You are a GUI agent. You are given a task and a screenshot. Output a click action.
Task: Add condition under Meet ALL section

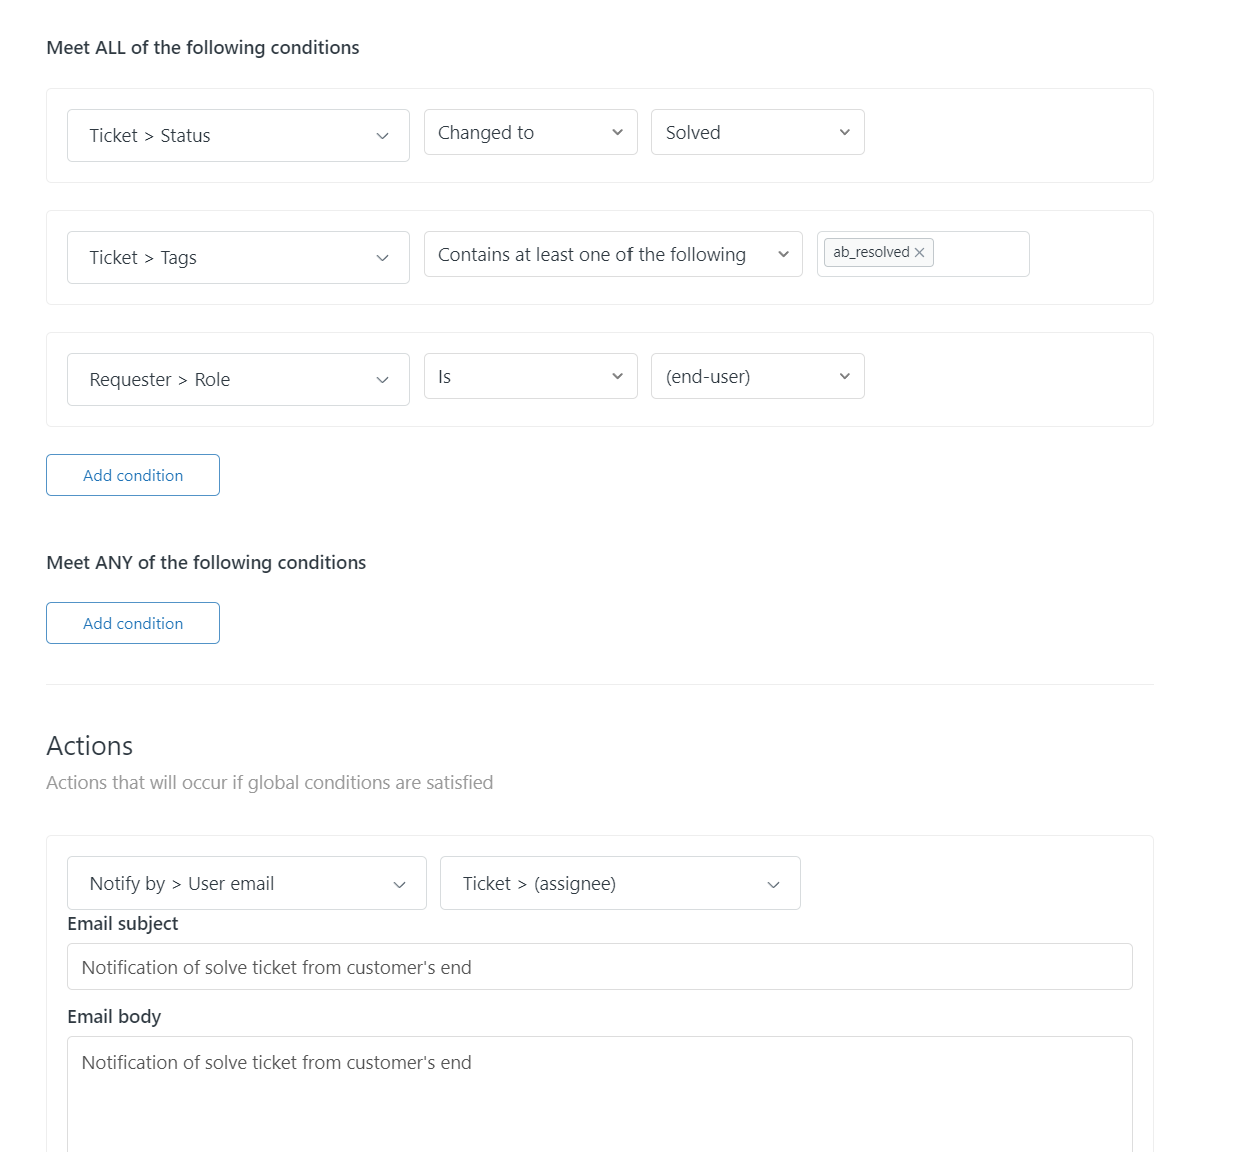(133, 476)
